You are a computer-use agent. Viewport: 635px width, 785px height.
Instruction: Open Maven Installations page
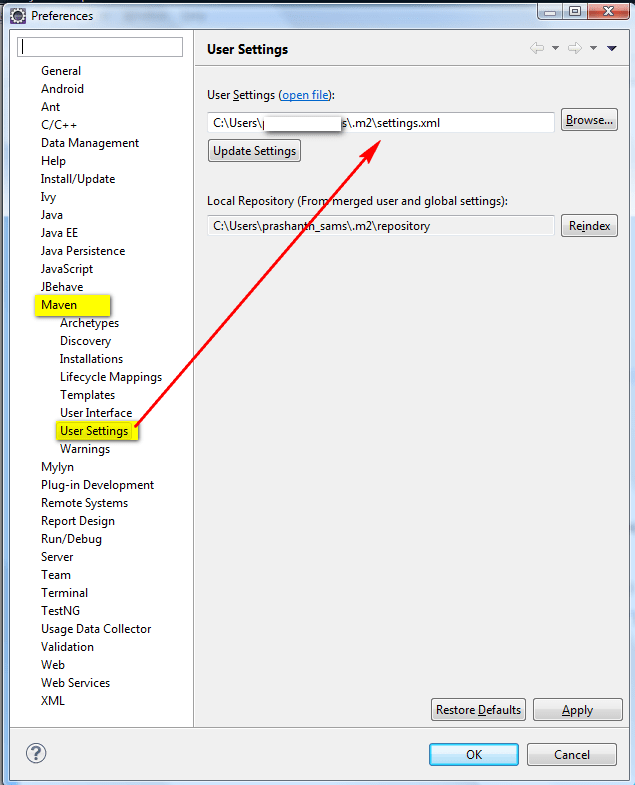[x=91, y=359]
